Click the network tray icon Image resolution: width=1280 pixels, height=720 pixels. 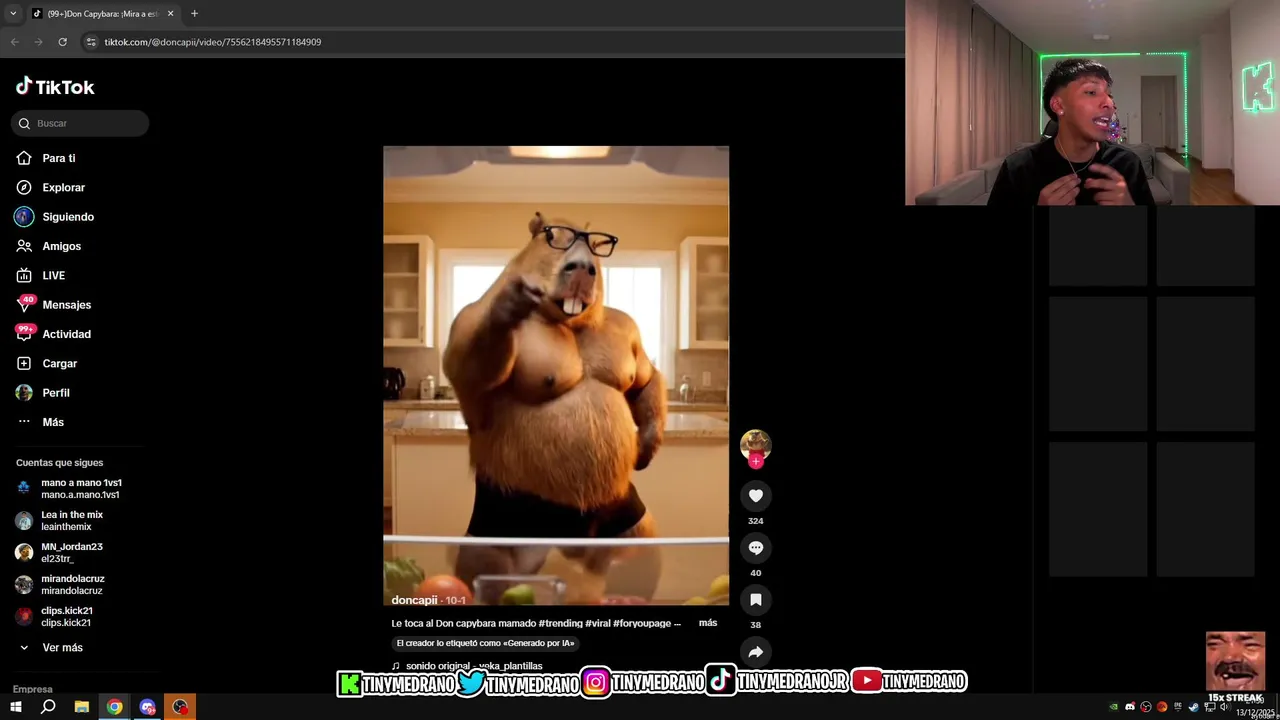1210,707
